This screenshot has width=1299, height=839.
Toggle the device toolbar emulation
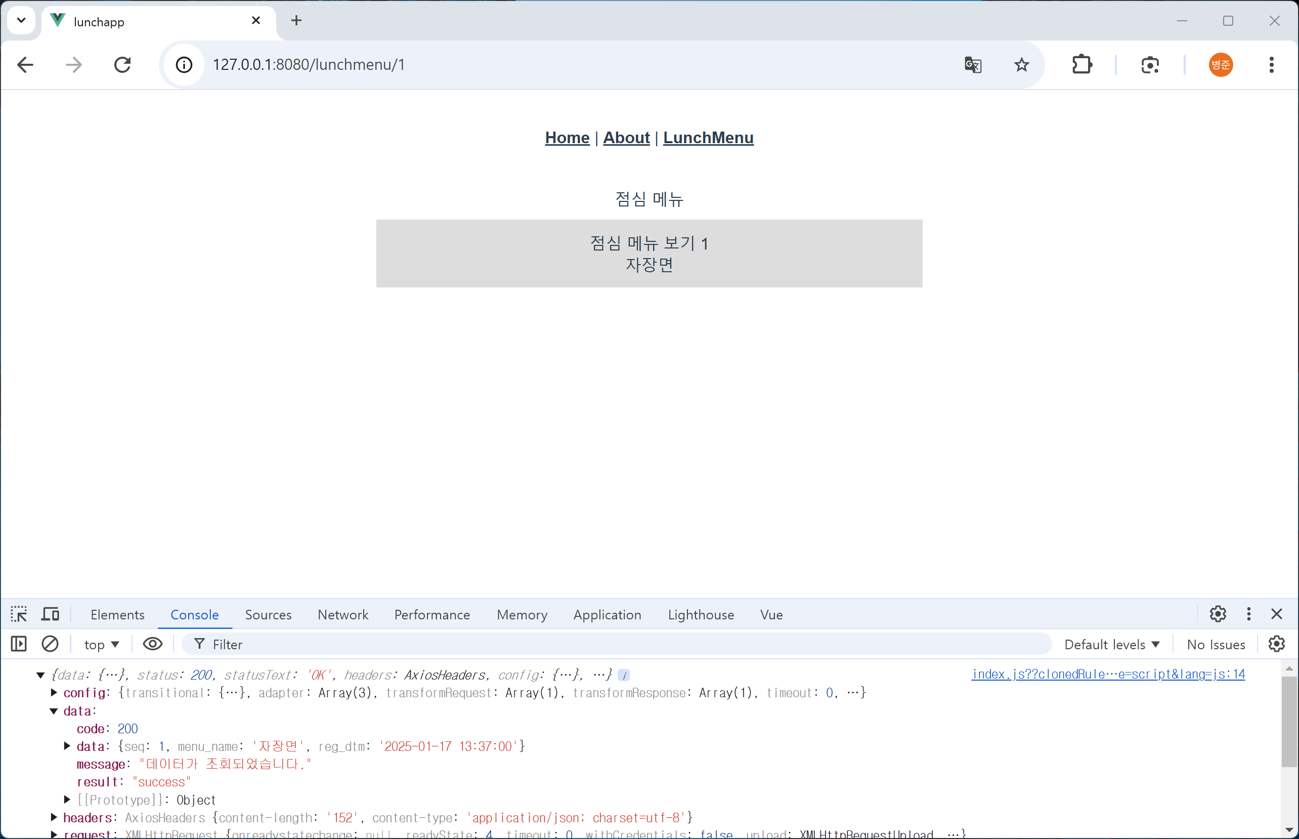[x=50, y=615]
